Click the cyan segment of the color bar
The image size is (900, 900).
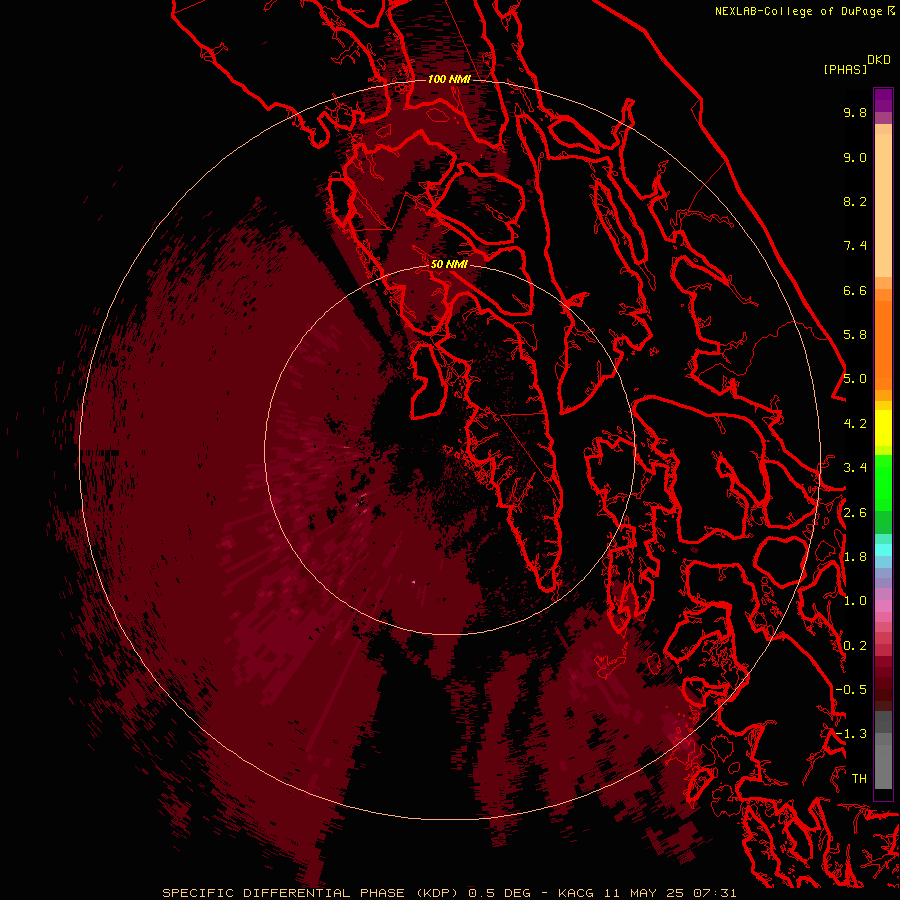tap(883, 550)
